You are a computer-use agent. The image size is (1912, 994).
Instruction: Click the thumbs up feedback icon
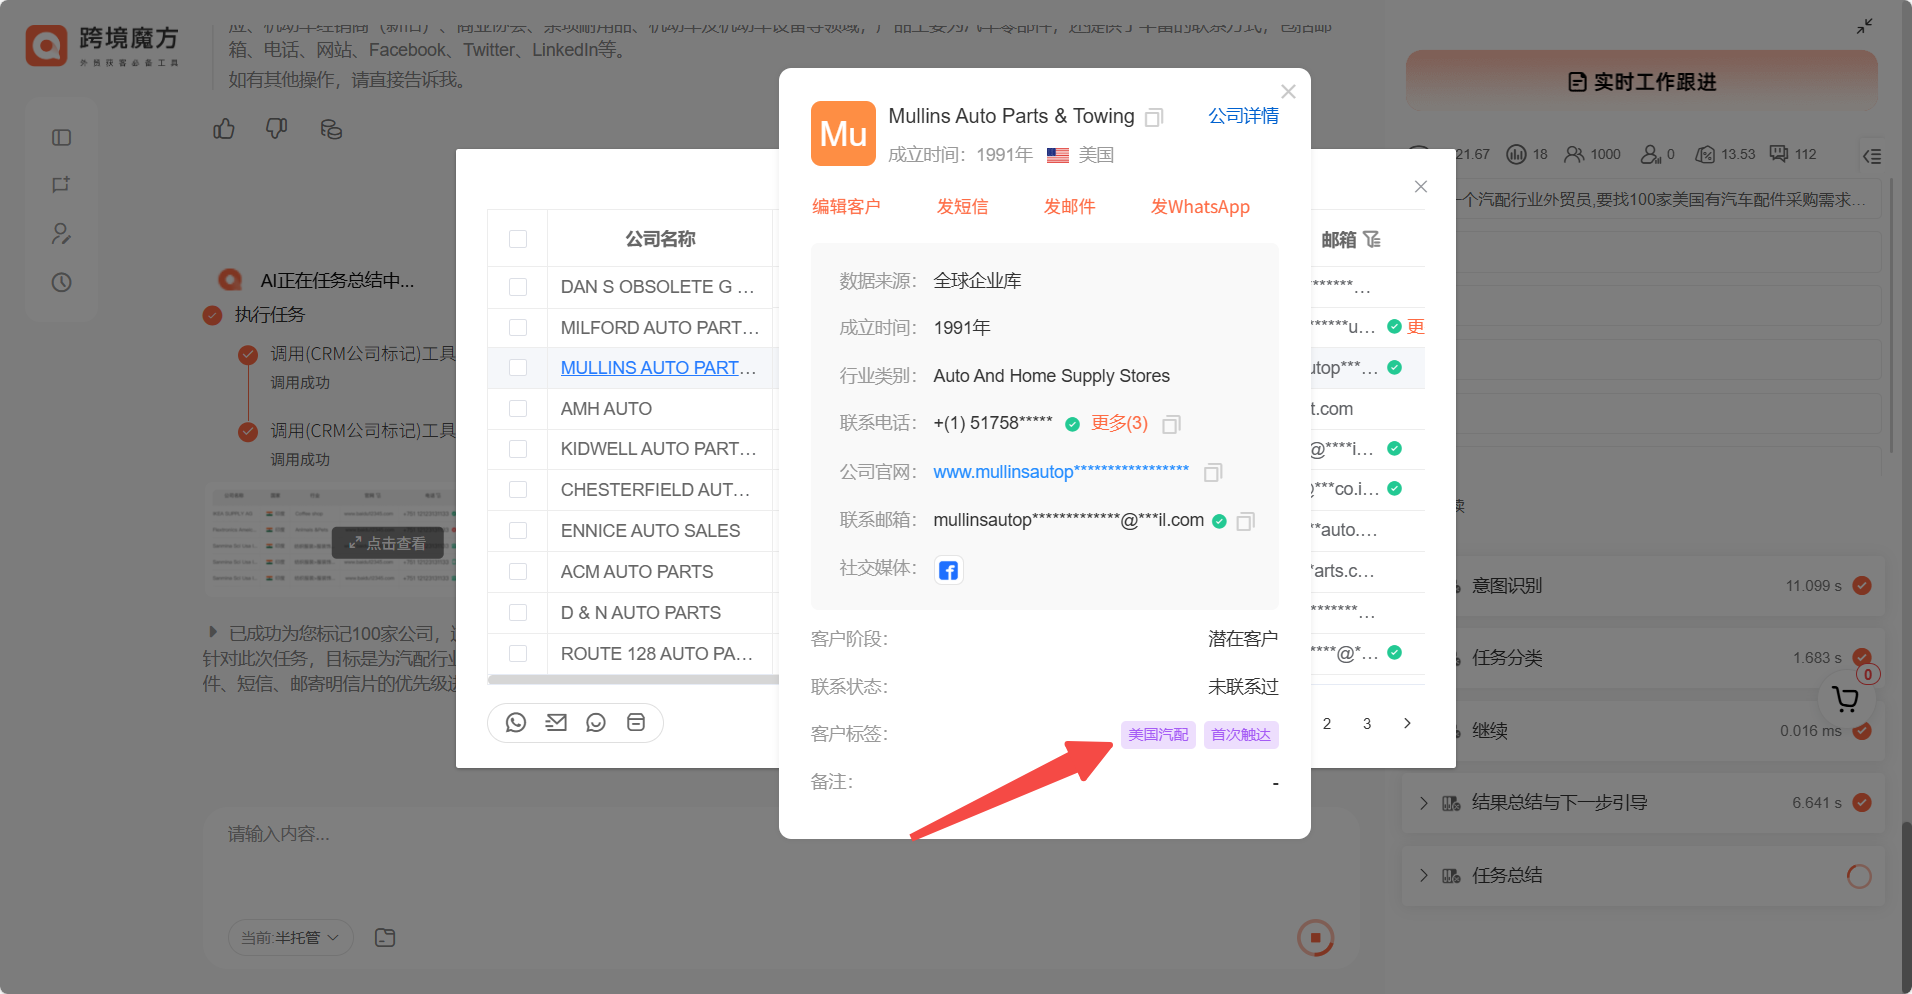click(x=224, y=129)
